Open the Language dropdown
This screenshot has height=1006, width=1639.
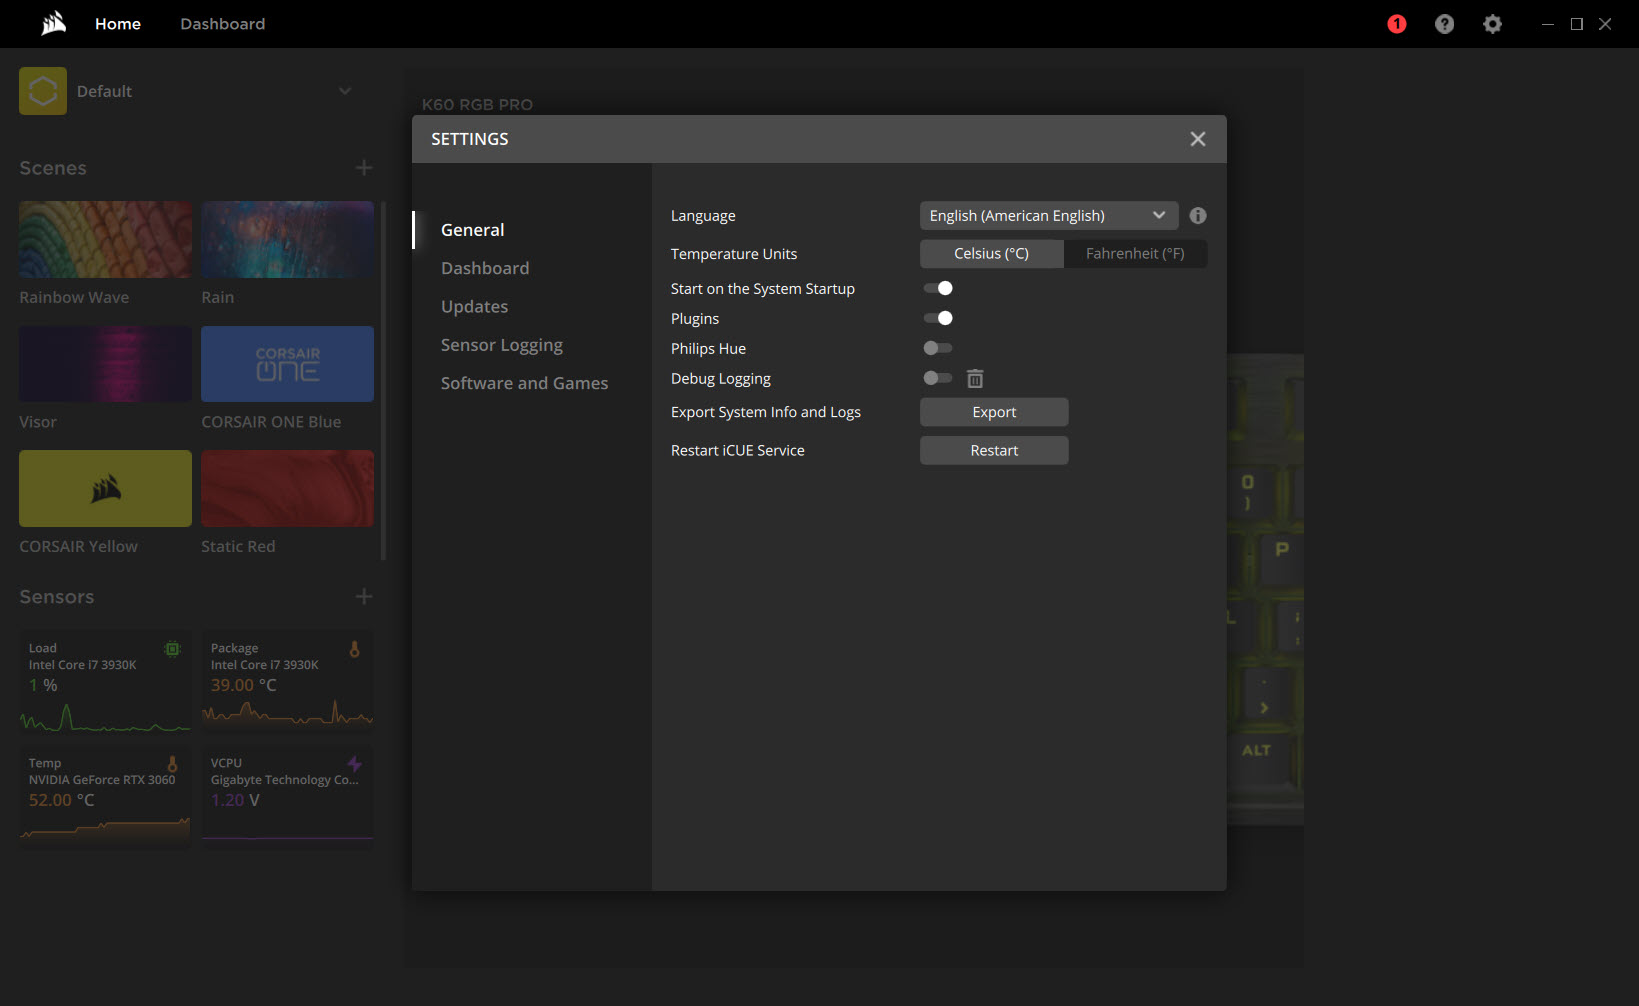(1048, 216)
